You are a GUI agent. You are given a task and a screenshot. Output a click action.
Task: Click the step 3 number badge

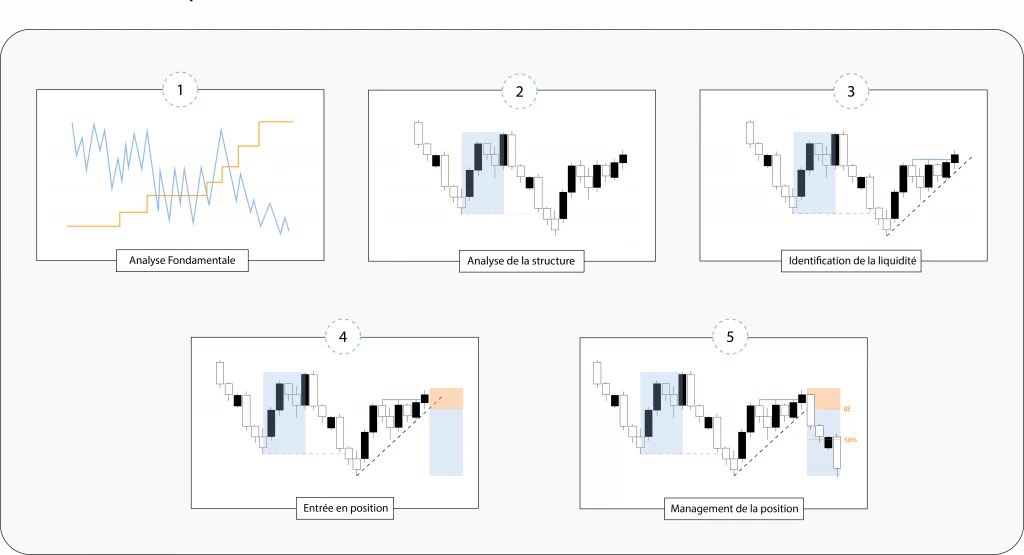tap(850, 91)
